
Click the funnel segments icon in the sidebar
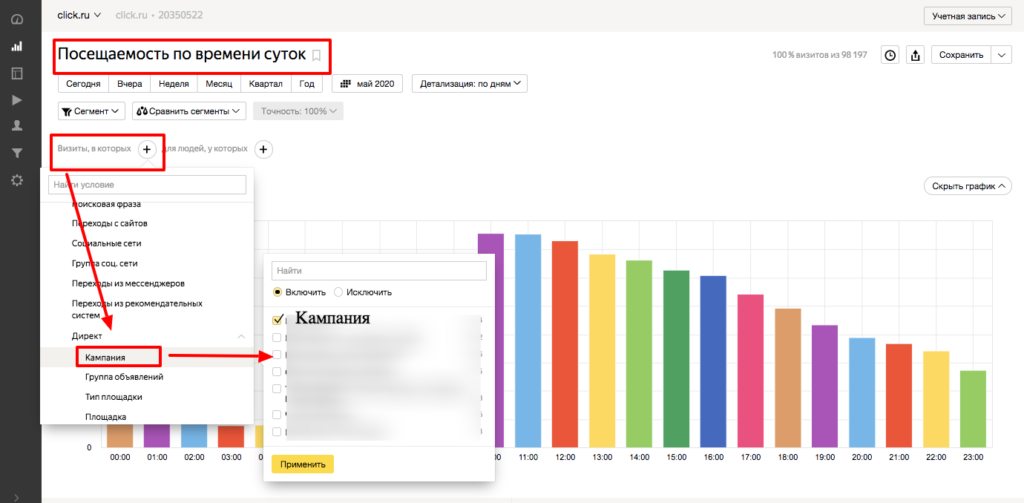pyautogui.click(x=16, y=153)
